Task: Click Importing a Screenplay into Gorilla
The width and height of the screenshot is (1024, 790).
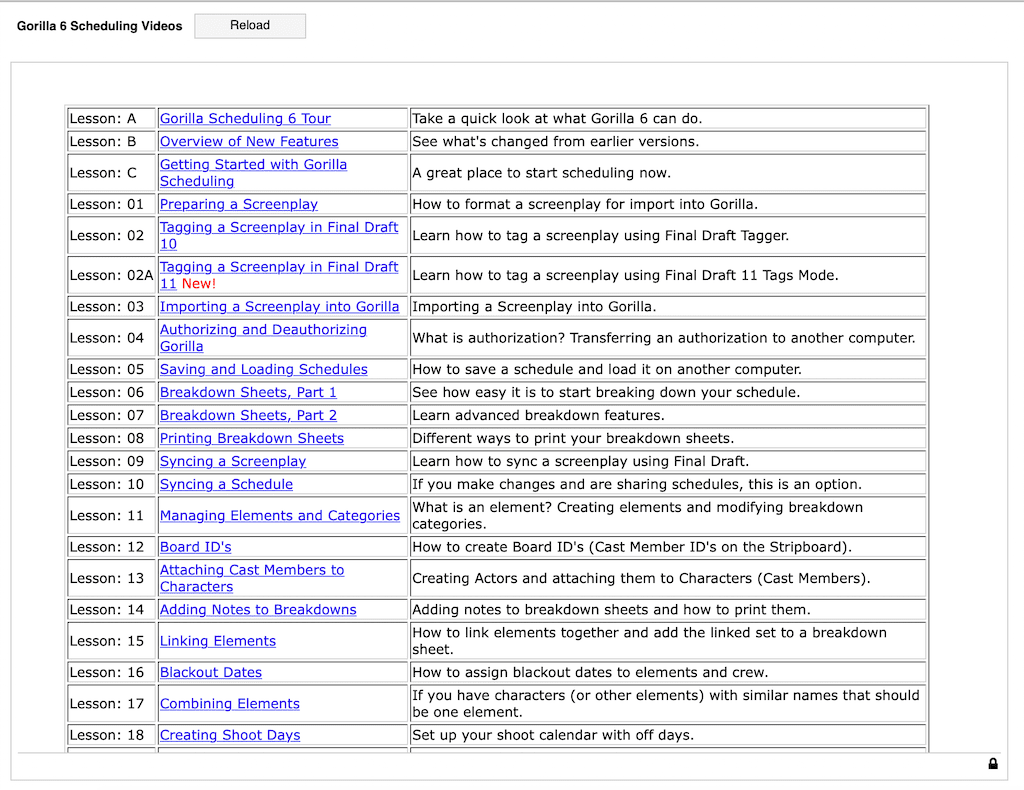Action: (x=279, y=307)
